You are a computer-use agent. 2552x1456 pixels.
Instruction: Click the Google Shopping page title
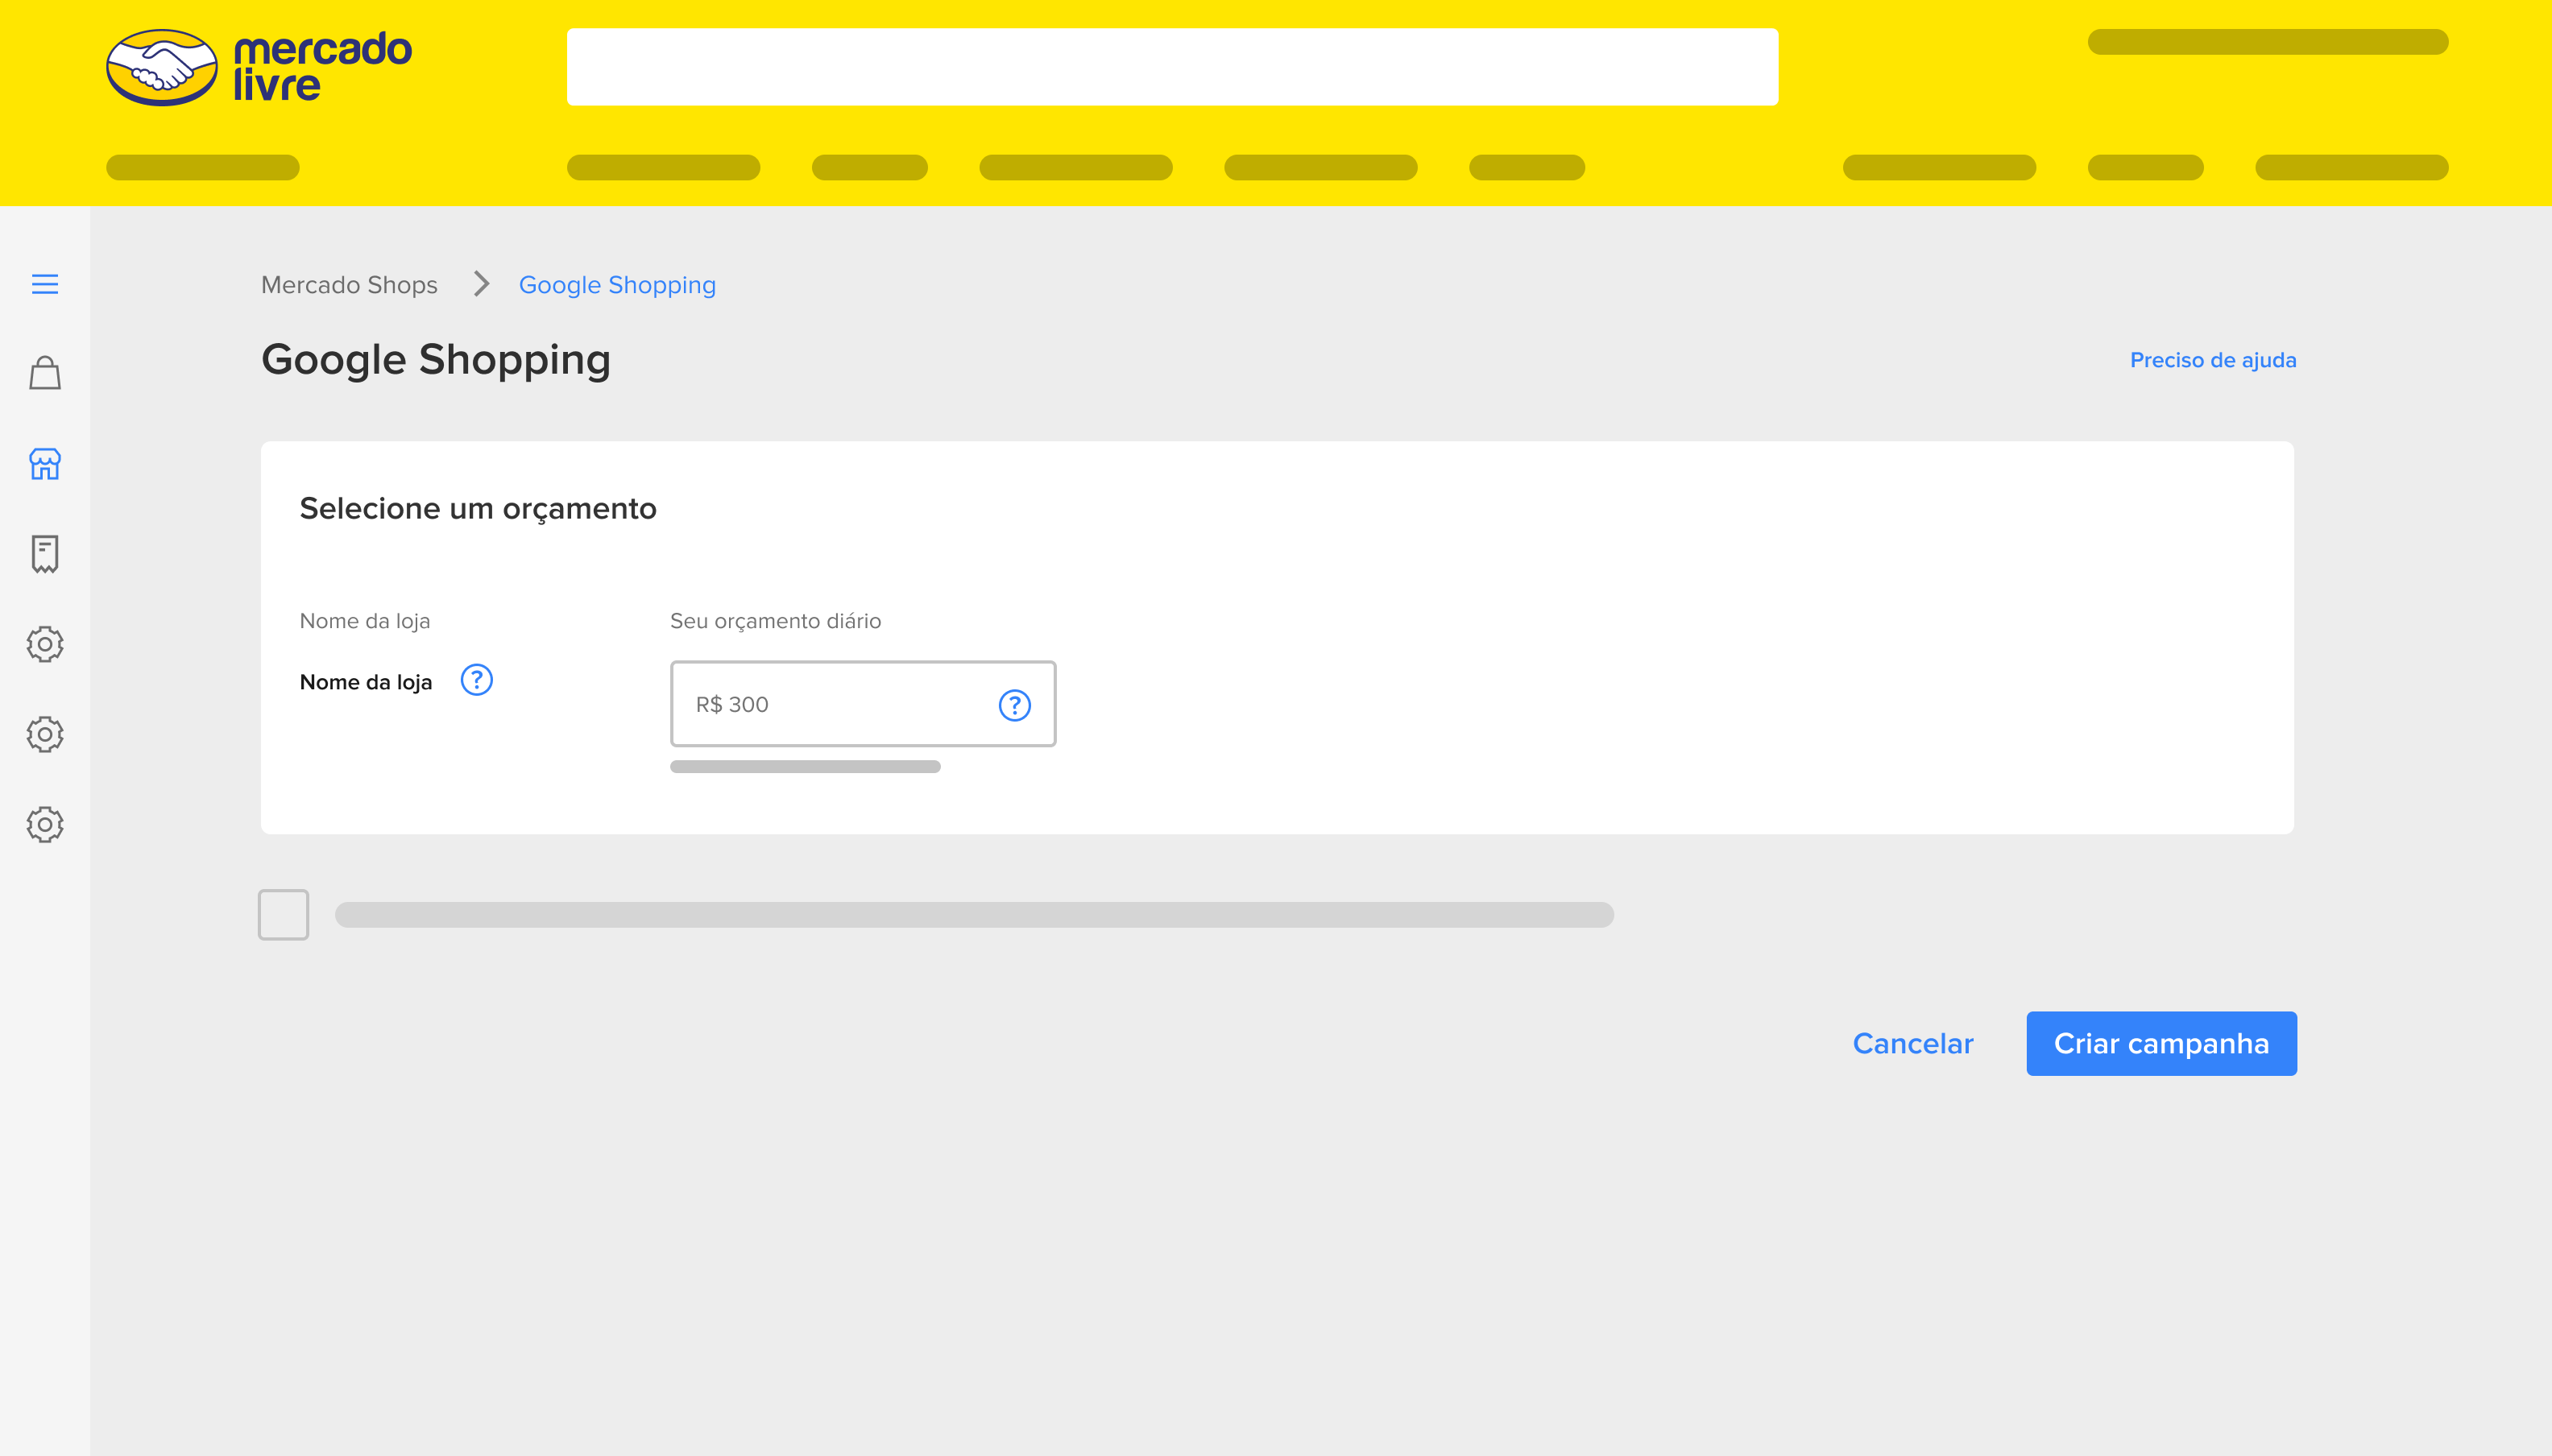[x=436, y=360]
